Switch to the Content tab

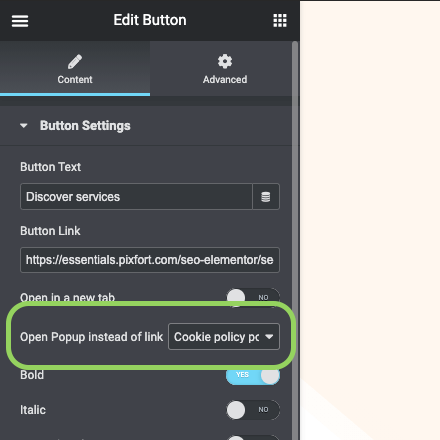[75, 69]
